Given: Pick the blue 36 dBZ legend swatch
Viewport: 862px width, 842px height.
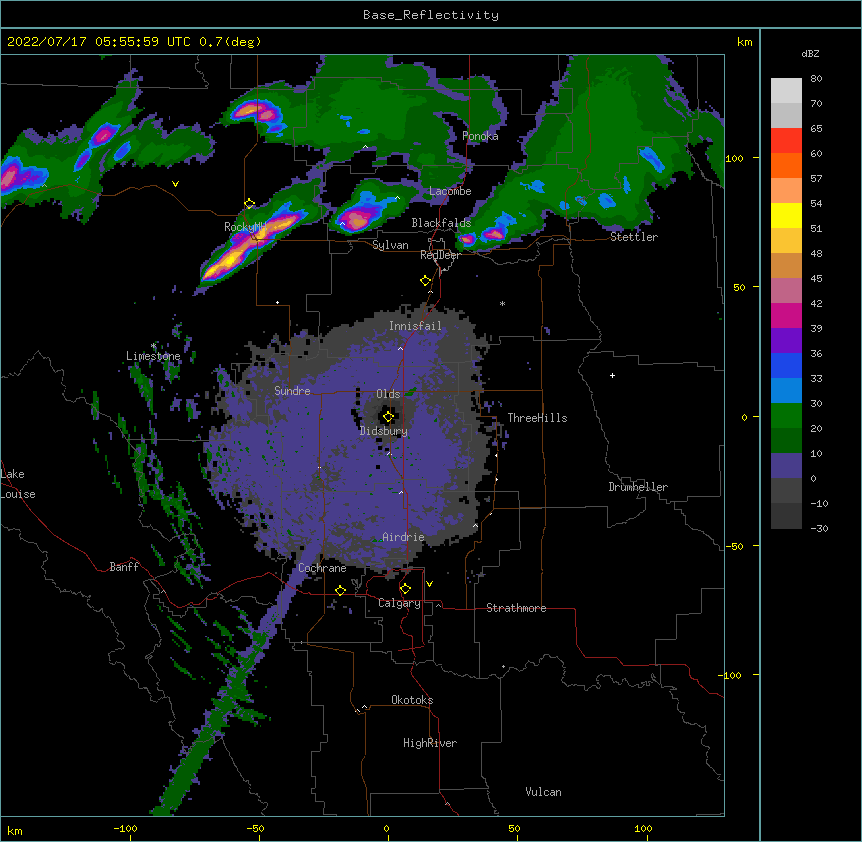Looking at the screenshot, I should click(x=786, y=365).
